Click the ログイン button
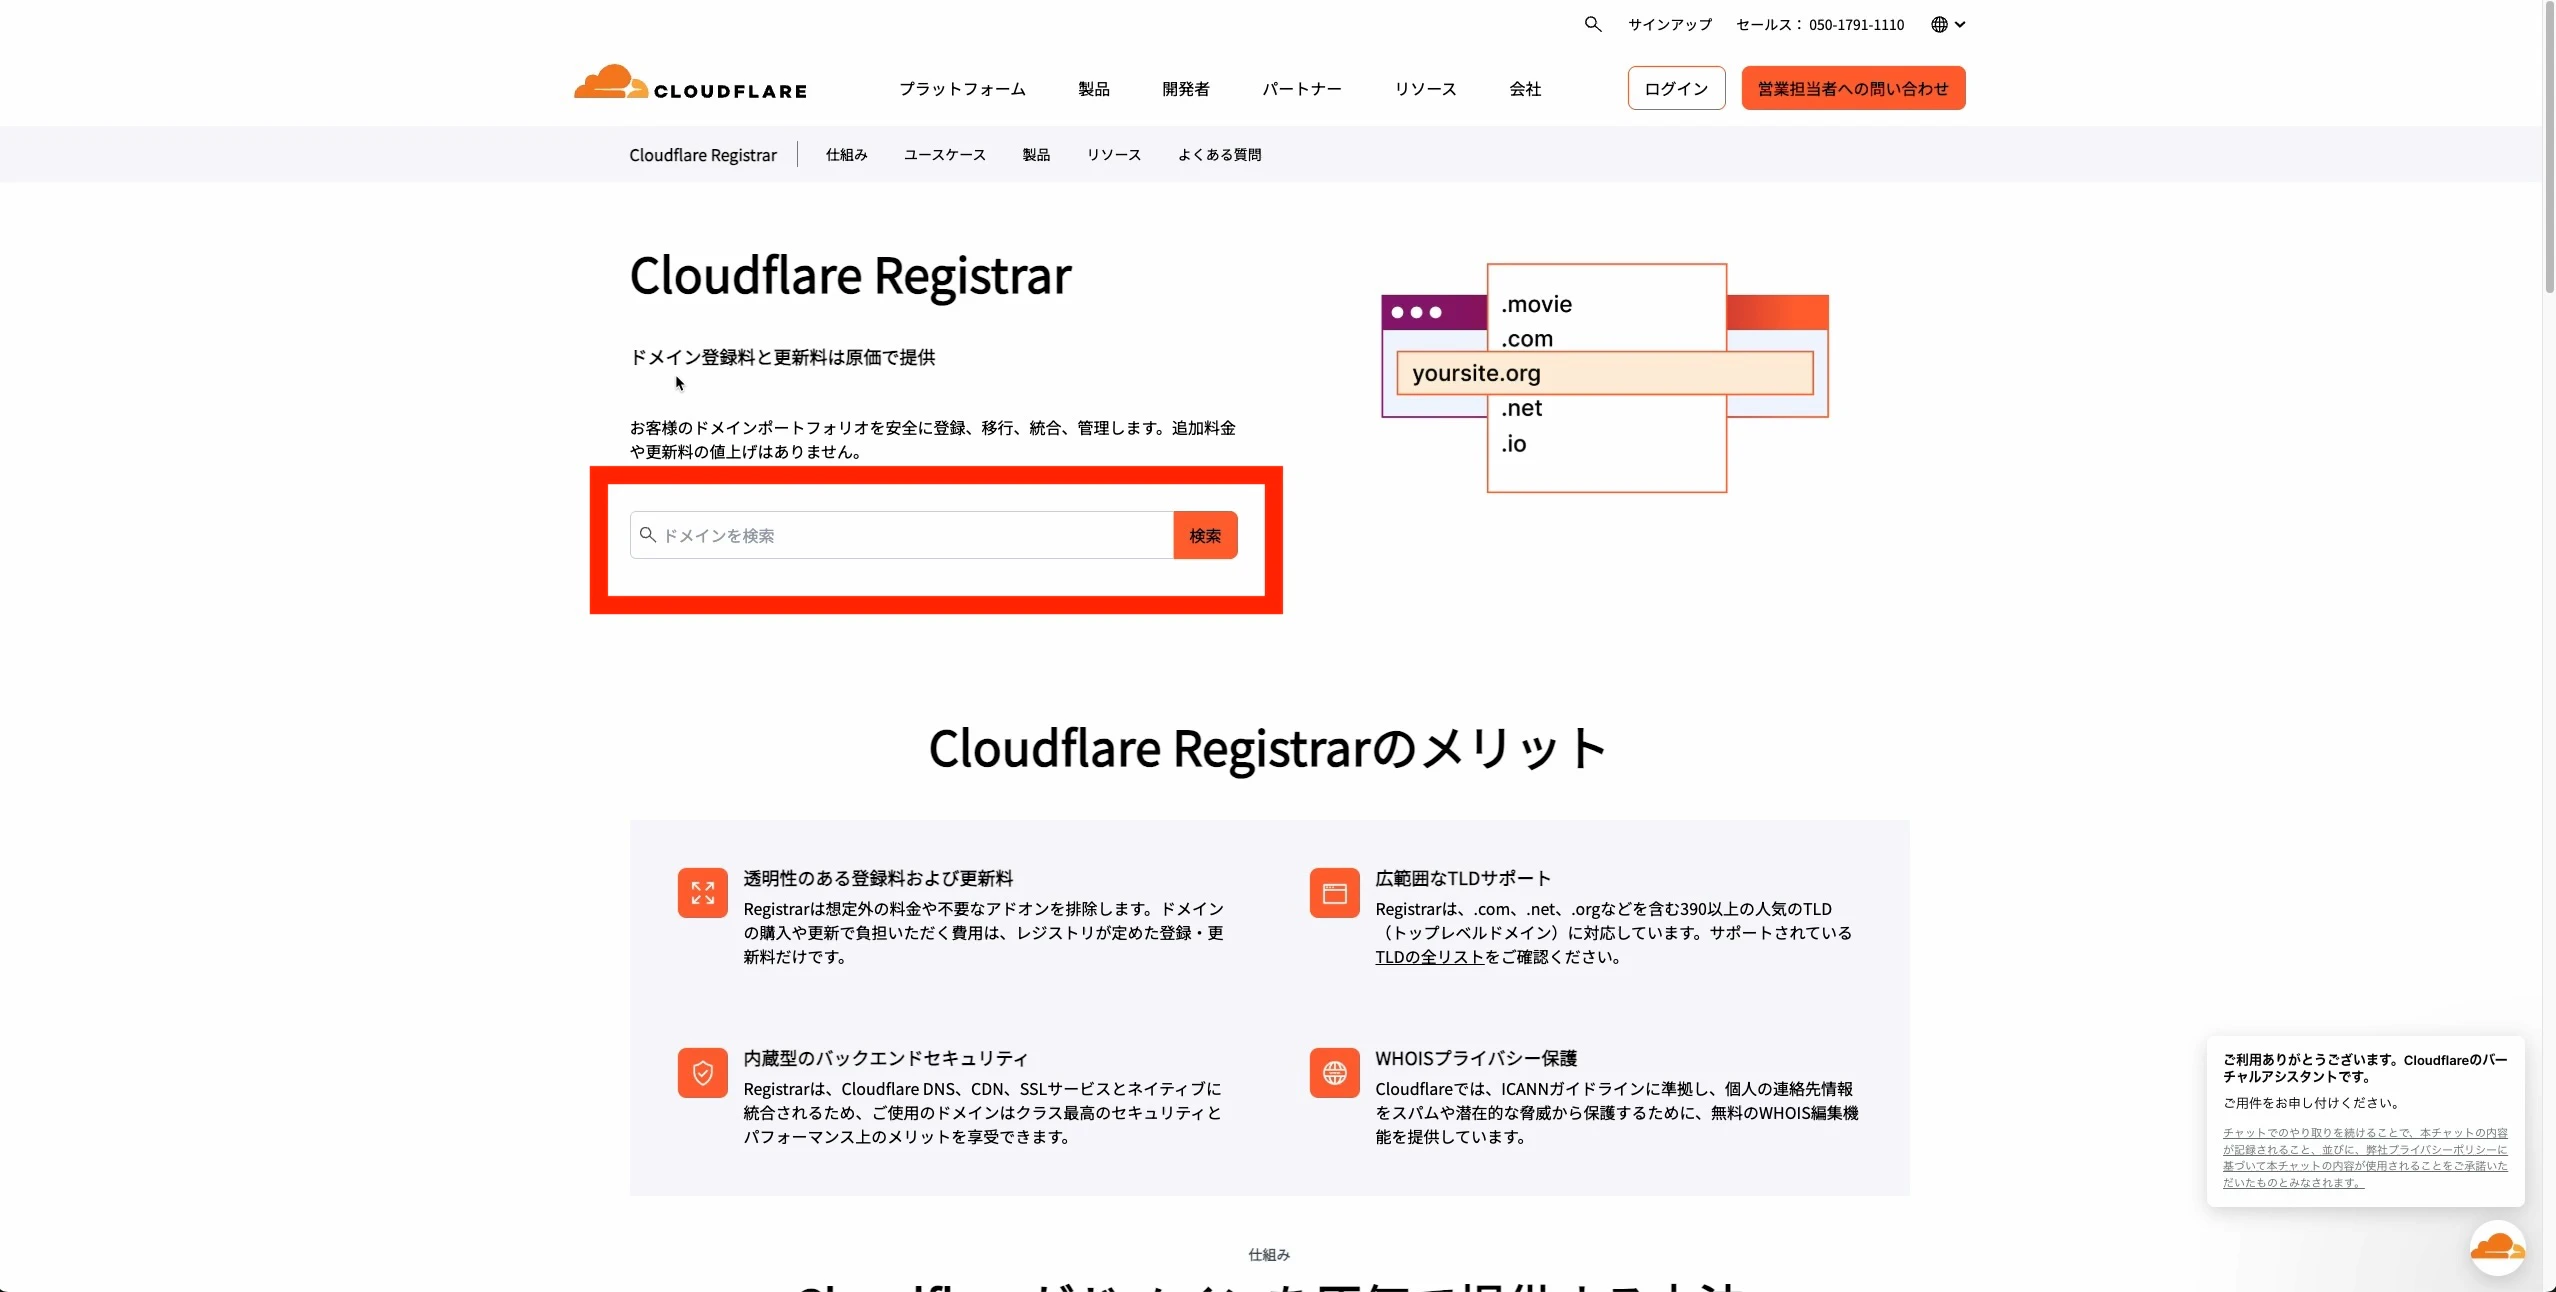Screen dimensions: 2556x1292 pos(1675,88)
